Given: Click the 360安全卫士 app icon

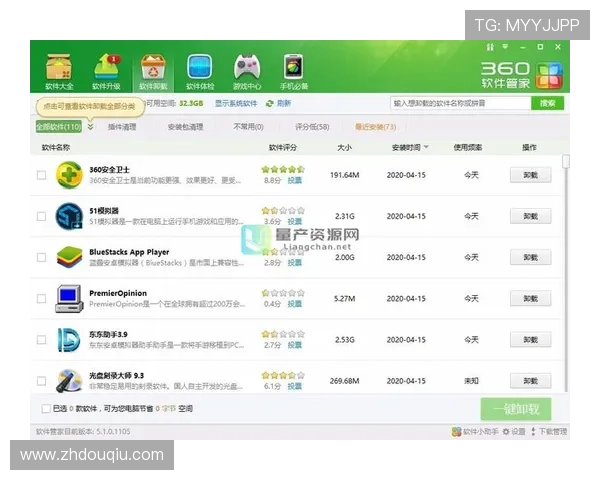Looking at the screenshot, I should click(x=69, y=175).
